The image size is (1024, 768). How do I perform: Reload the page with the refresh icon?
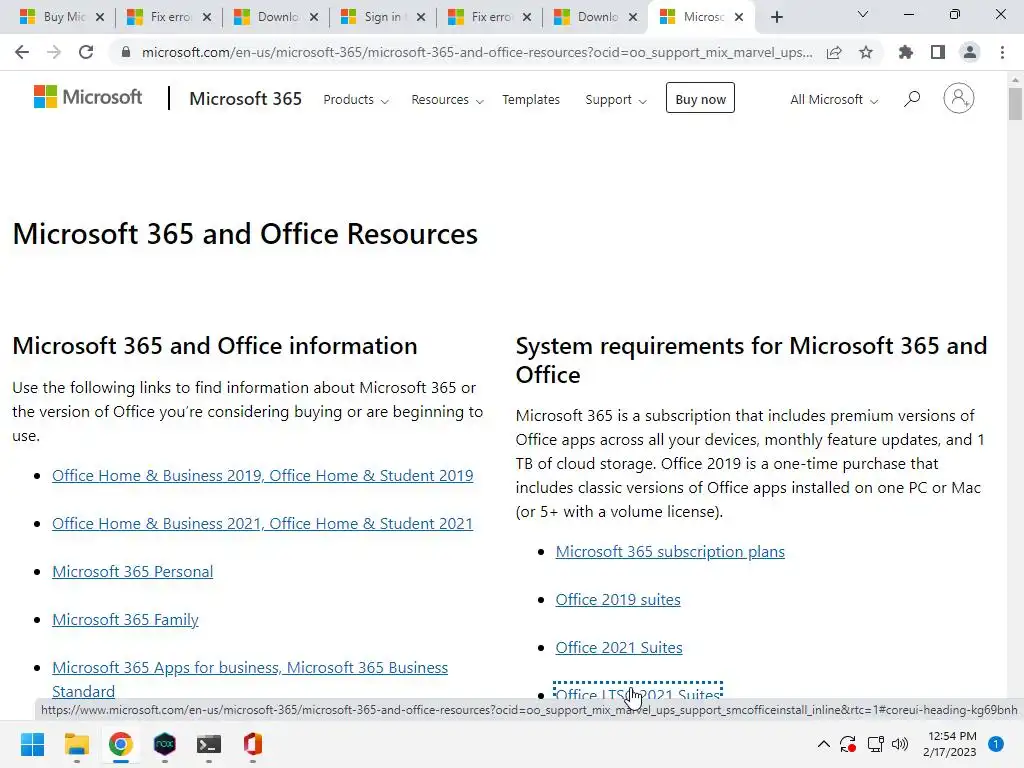[86, 52]
